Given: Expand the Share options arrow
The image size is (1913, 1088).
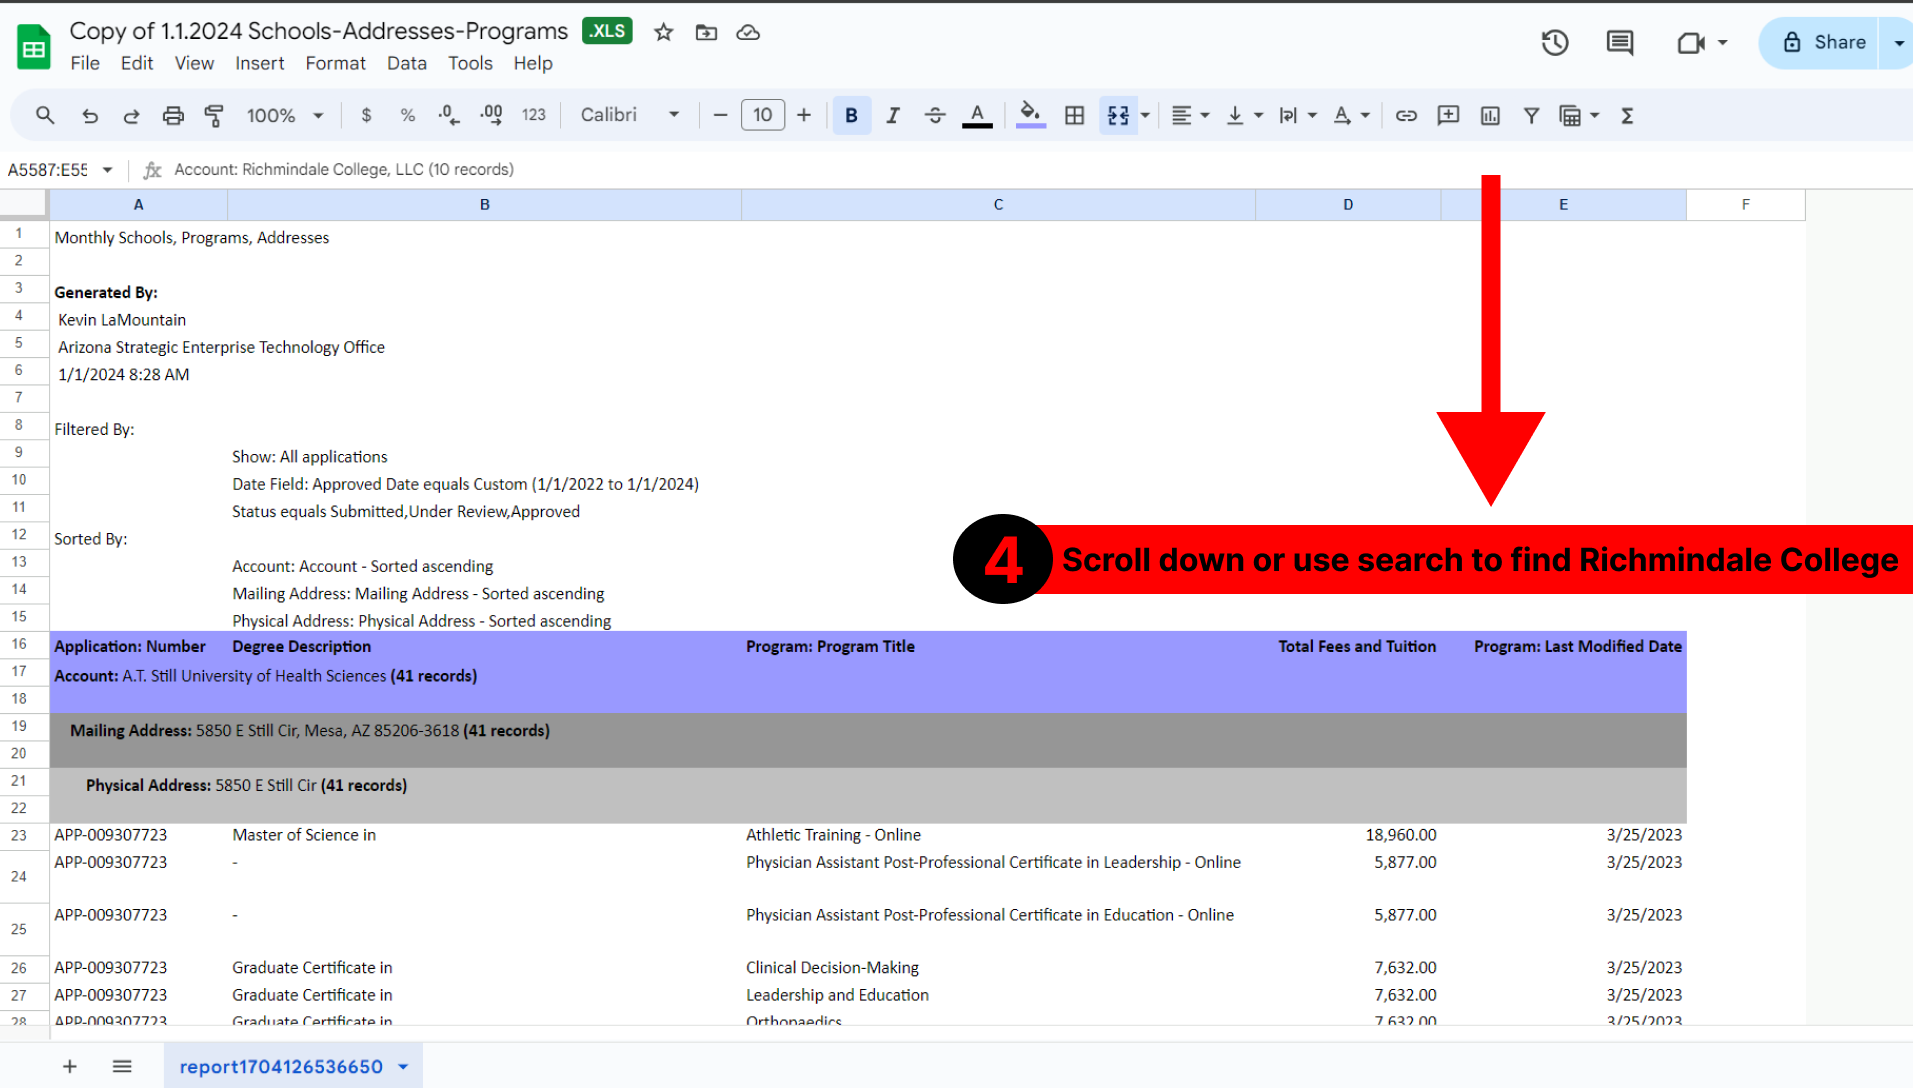Looking at the screenshot, I should (1898, 43).
